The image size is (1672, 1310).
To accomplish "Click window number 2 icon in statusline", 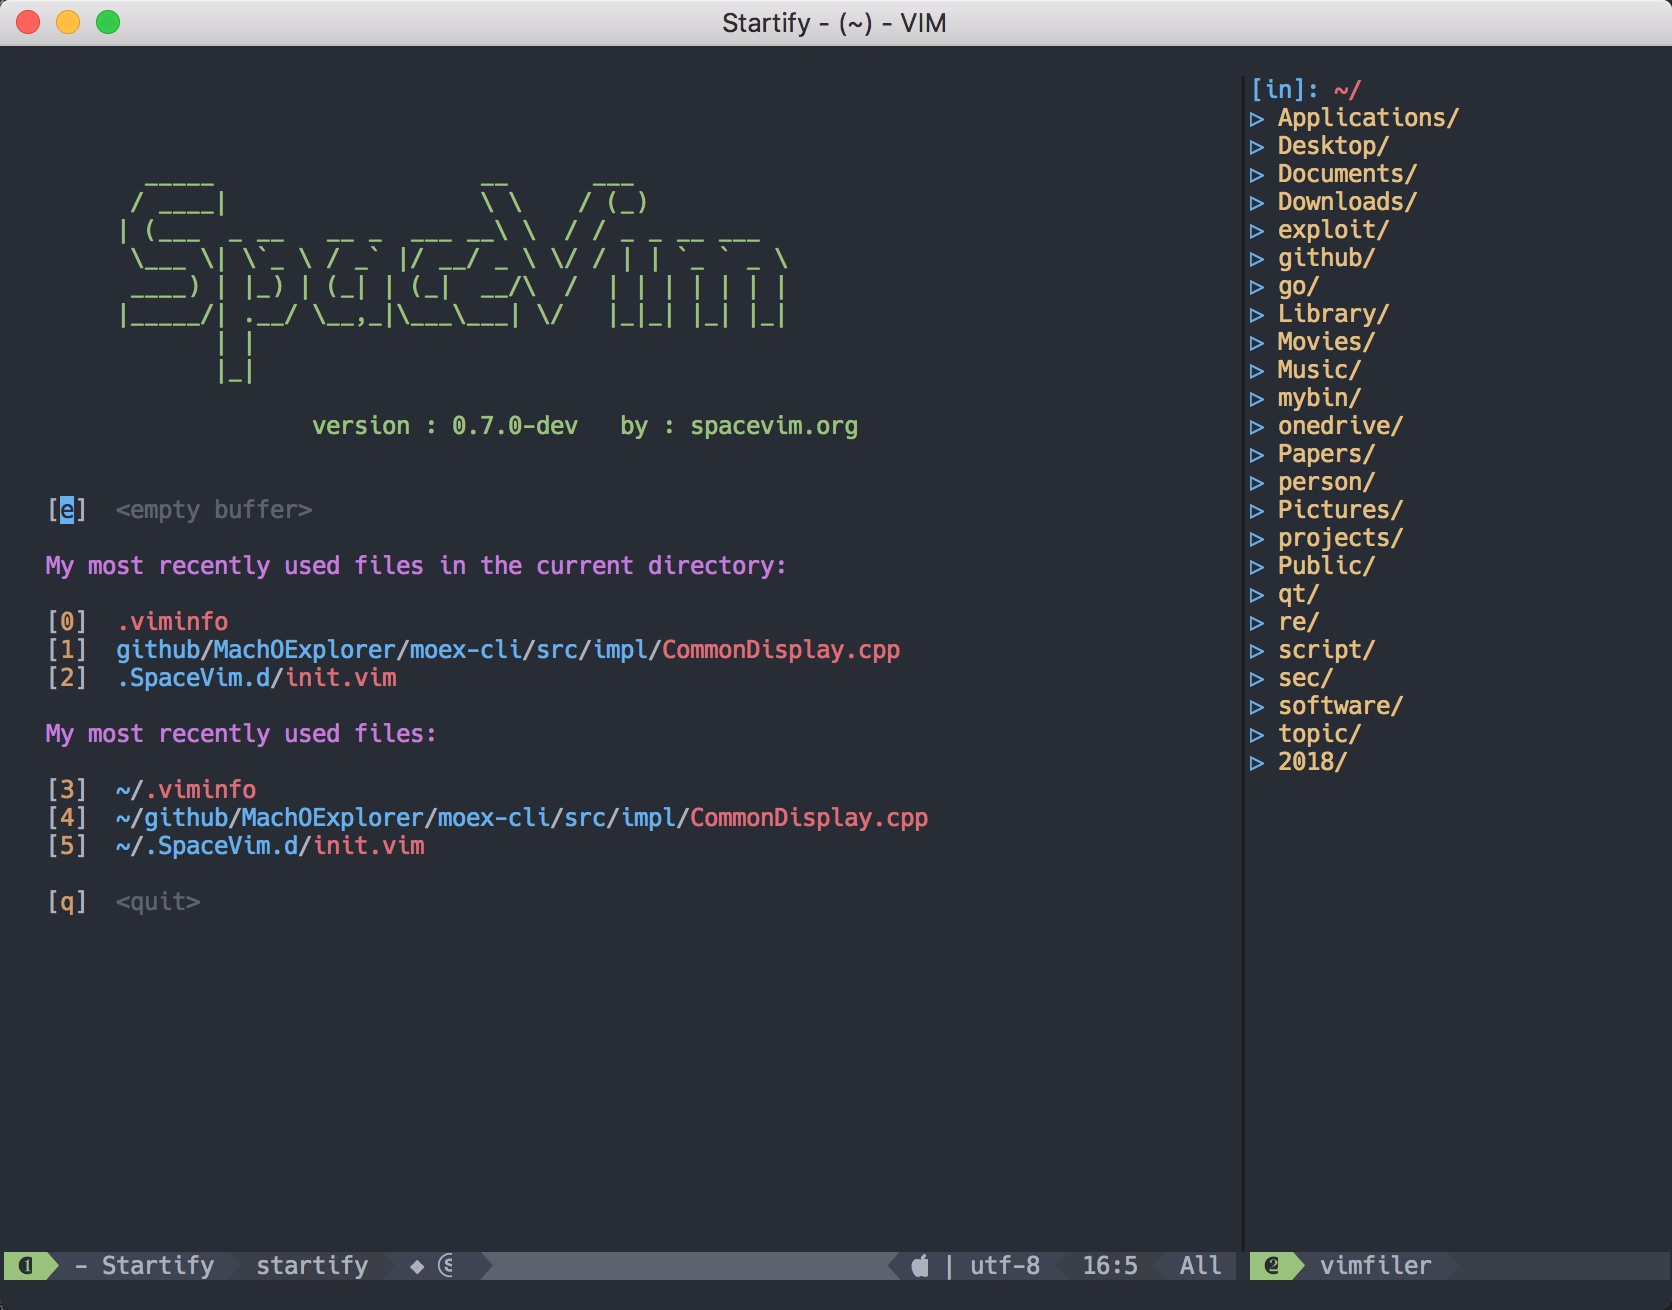I will tap(1272, 1266).
